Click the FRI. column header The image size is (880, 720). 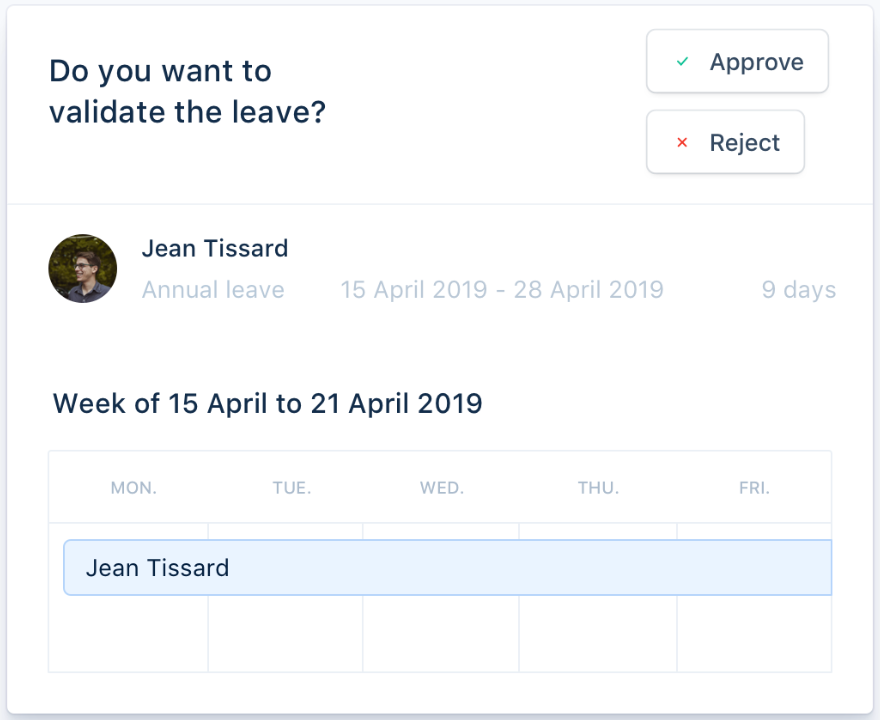[754, 488]
